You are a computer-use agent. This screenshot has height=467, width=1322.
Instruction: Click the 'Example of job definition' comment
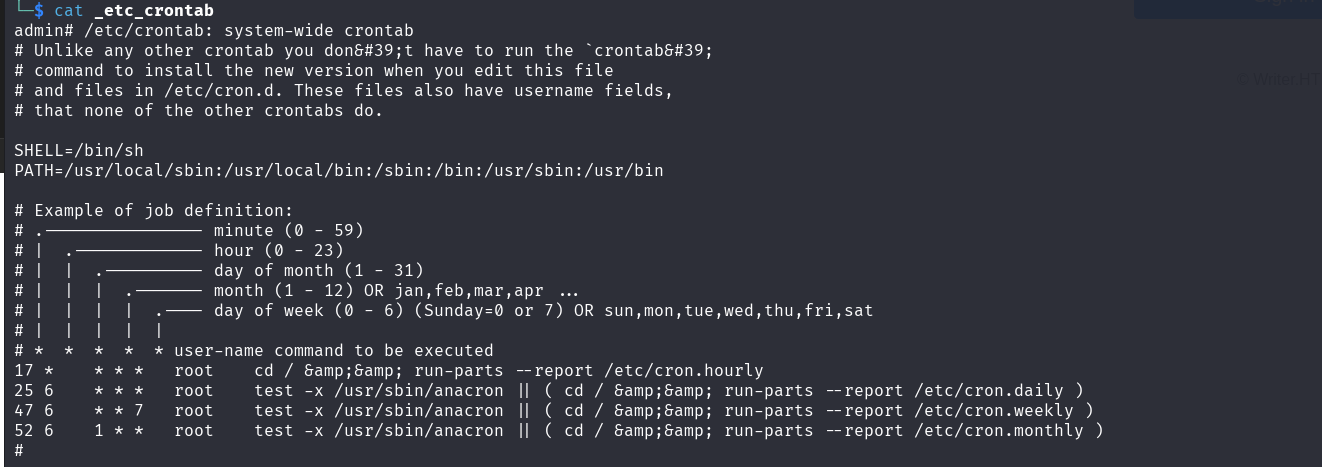[x=163, y=210]
